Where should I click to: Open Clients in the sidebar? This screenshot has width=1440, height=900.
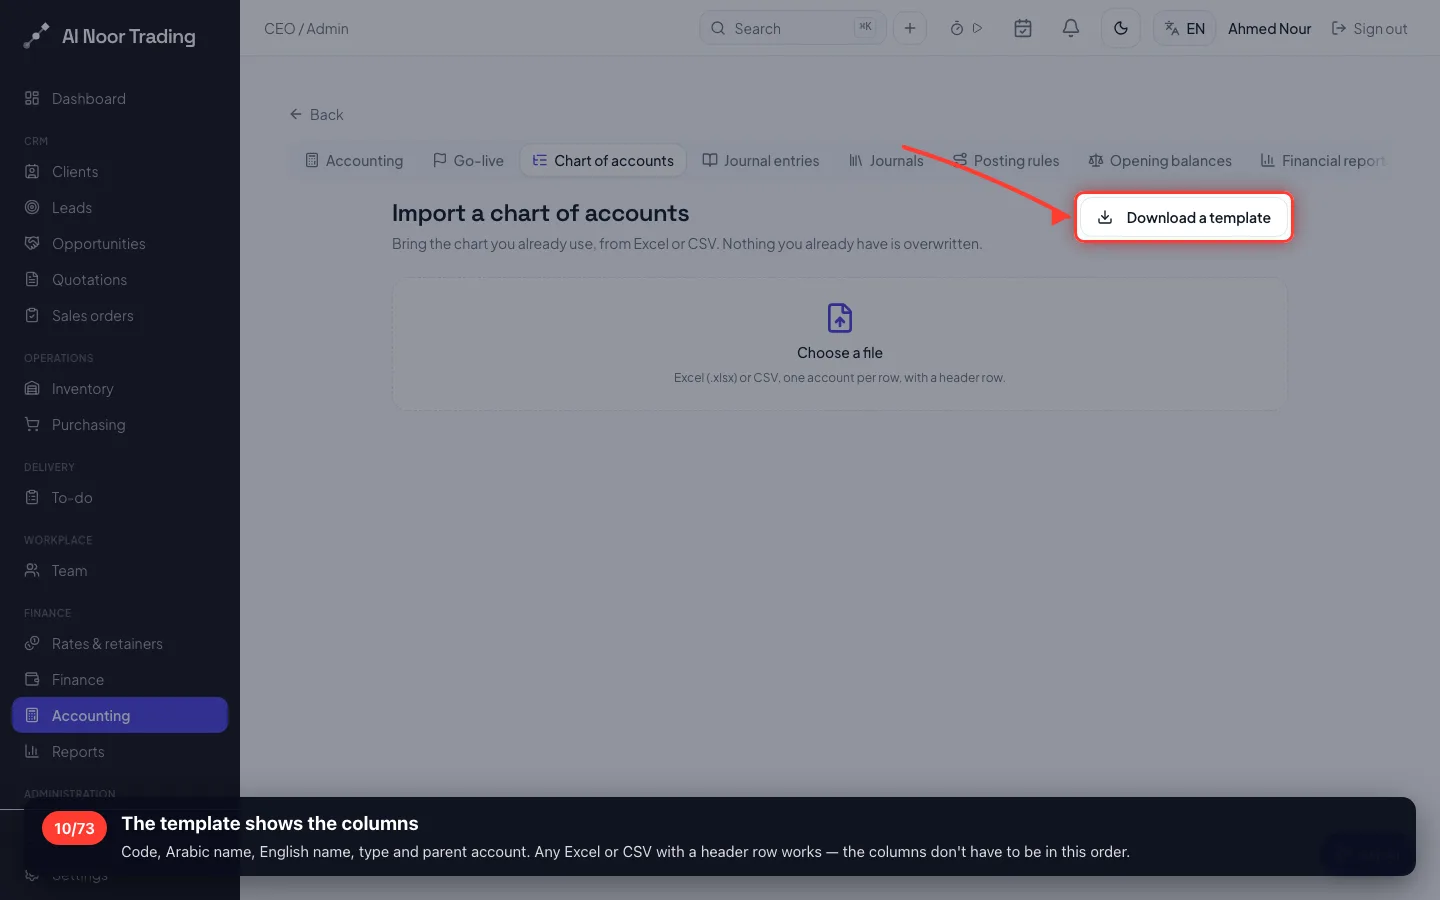click(x=120, y=171)
